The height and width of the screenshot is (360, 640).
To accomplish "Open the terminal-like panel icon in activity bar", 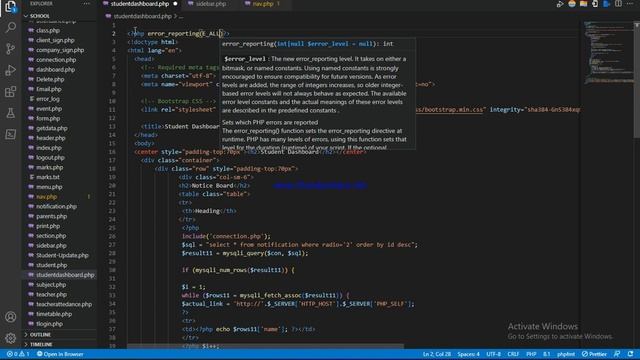I will pos(11,134).
